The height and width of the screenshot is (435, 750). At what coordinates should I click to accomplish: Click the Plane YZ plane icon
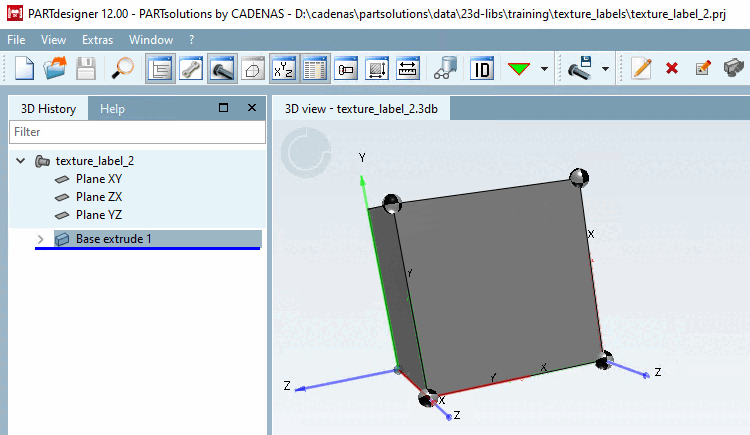tap(62, 215)
